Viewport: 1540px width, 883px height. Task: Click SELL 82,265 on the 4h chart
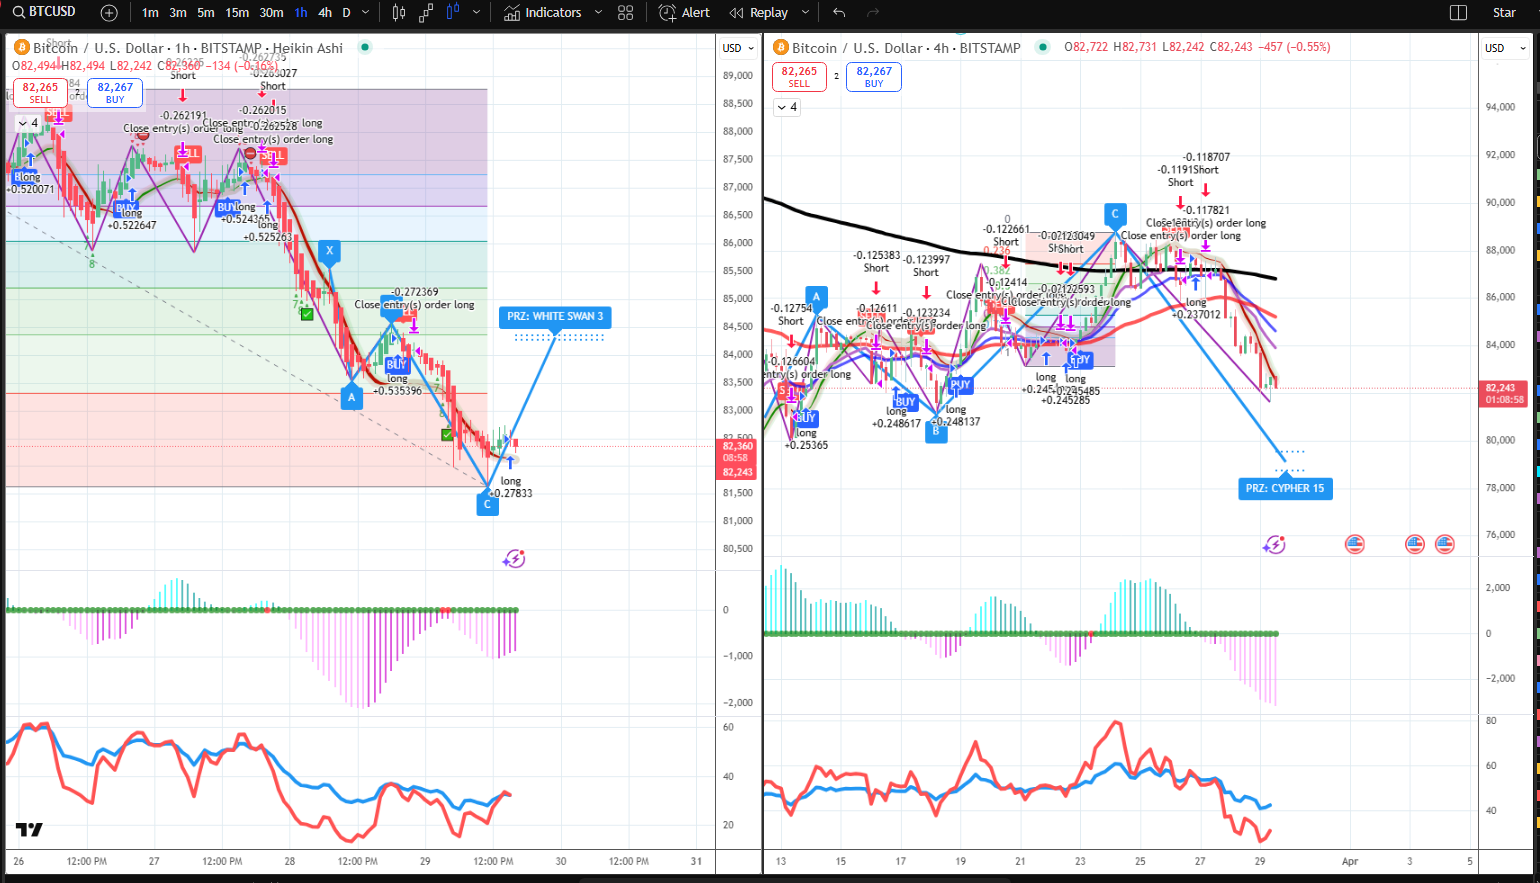(799, 77)
